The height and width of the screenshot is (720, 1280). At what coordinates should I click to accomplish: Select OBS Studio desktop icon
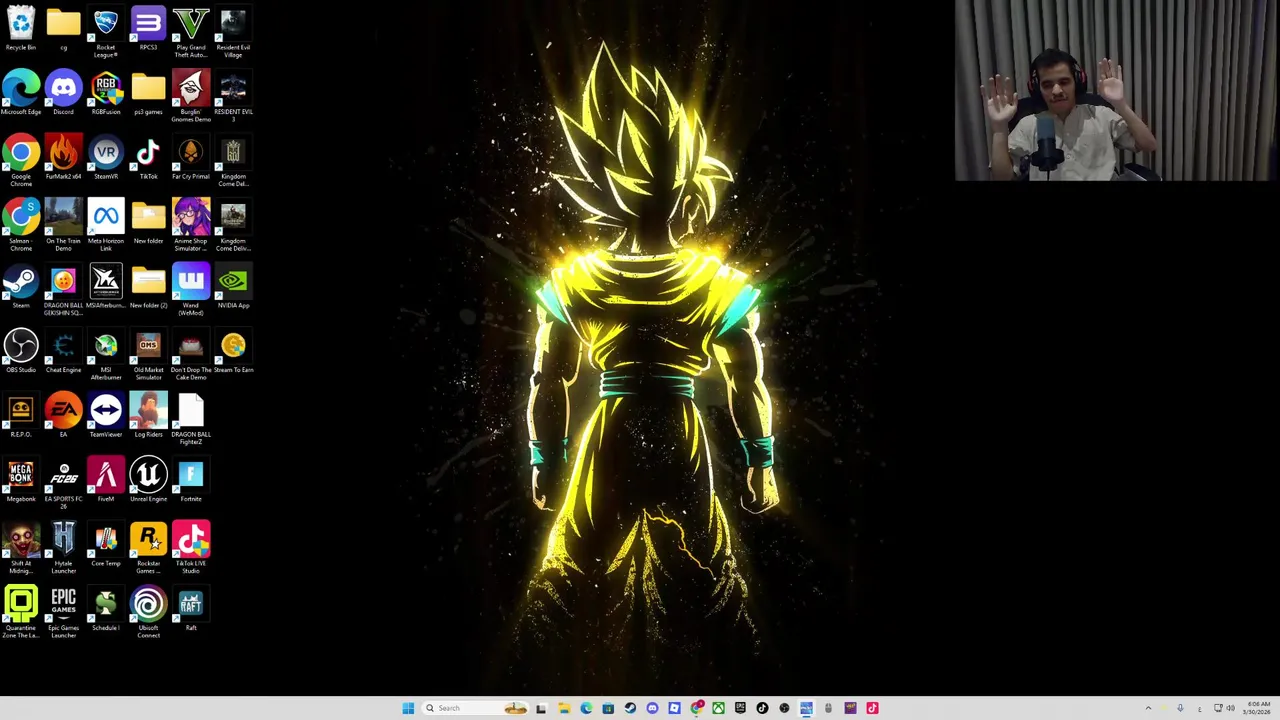(21, 352)
